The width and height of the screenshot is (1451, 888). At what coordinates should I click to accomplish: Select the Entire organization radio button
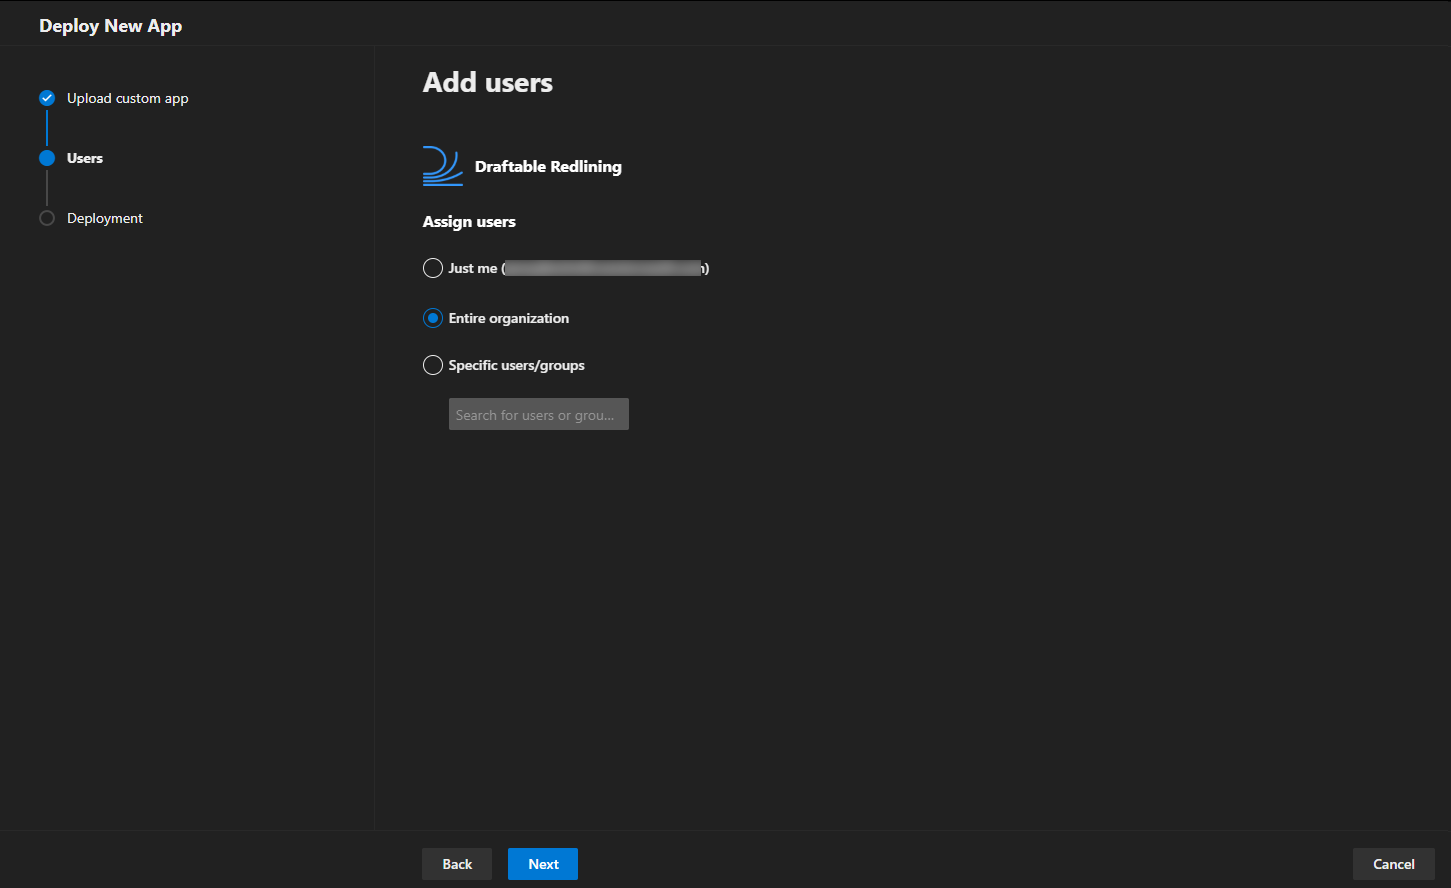point(433,318)
